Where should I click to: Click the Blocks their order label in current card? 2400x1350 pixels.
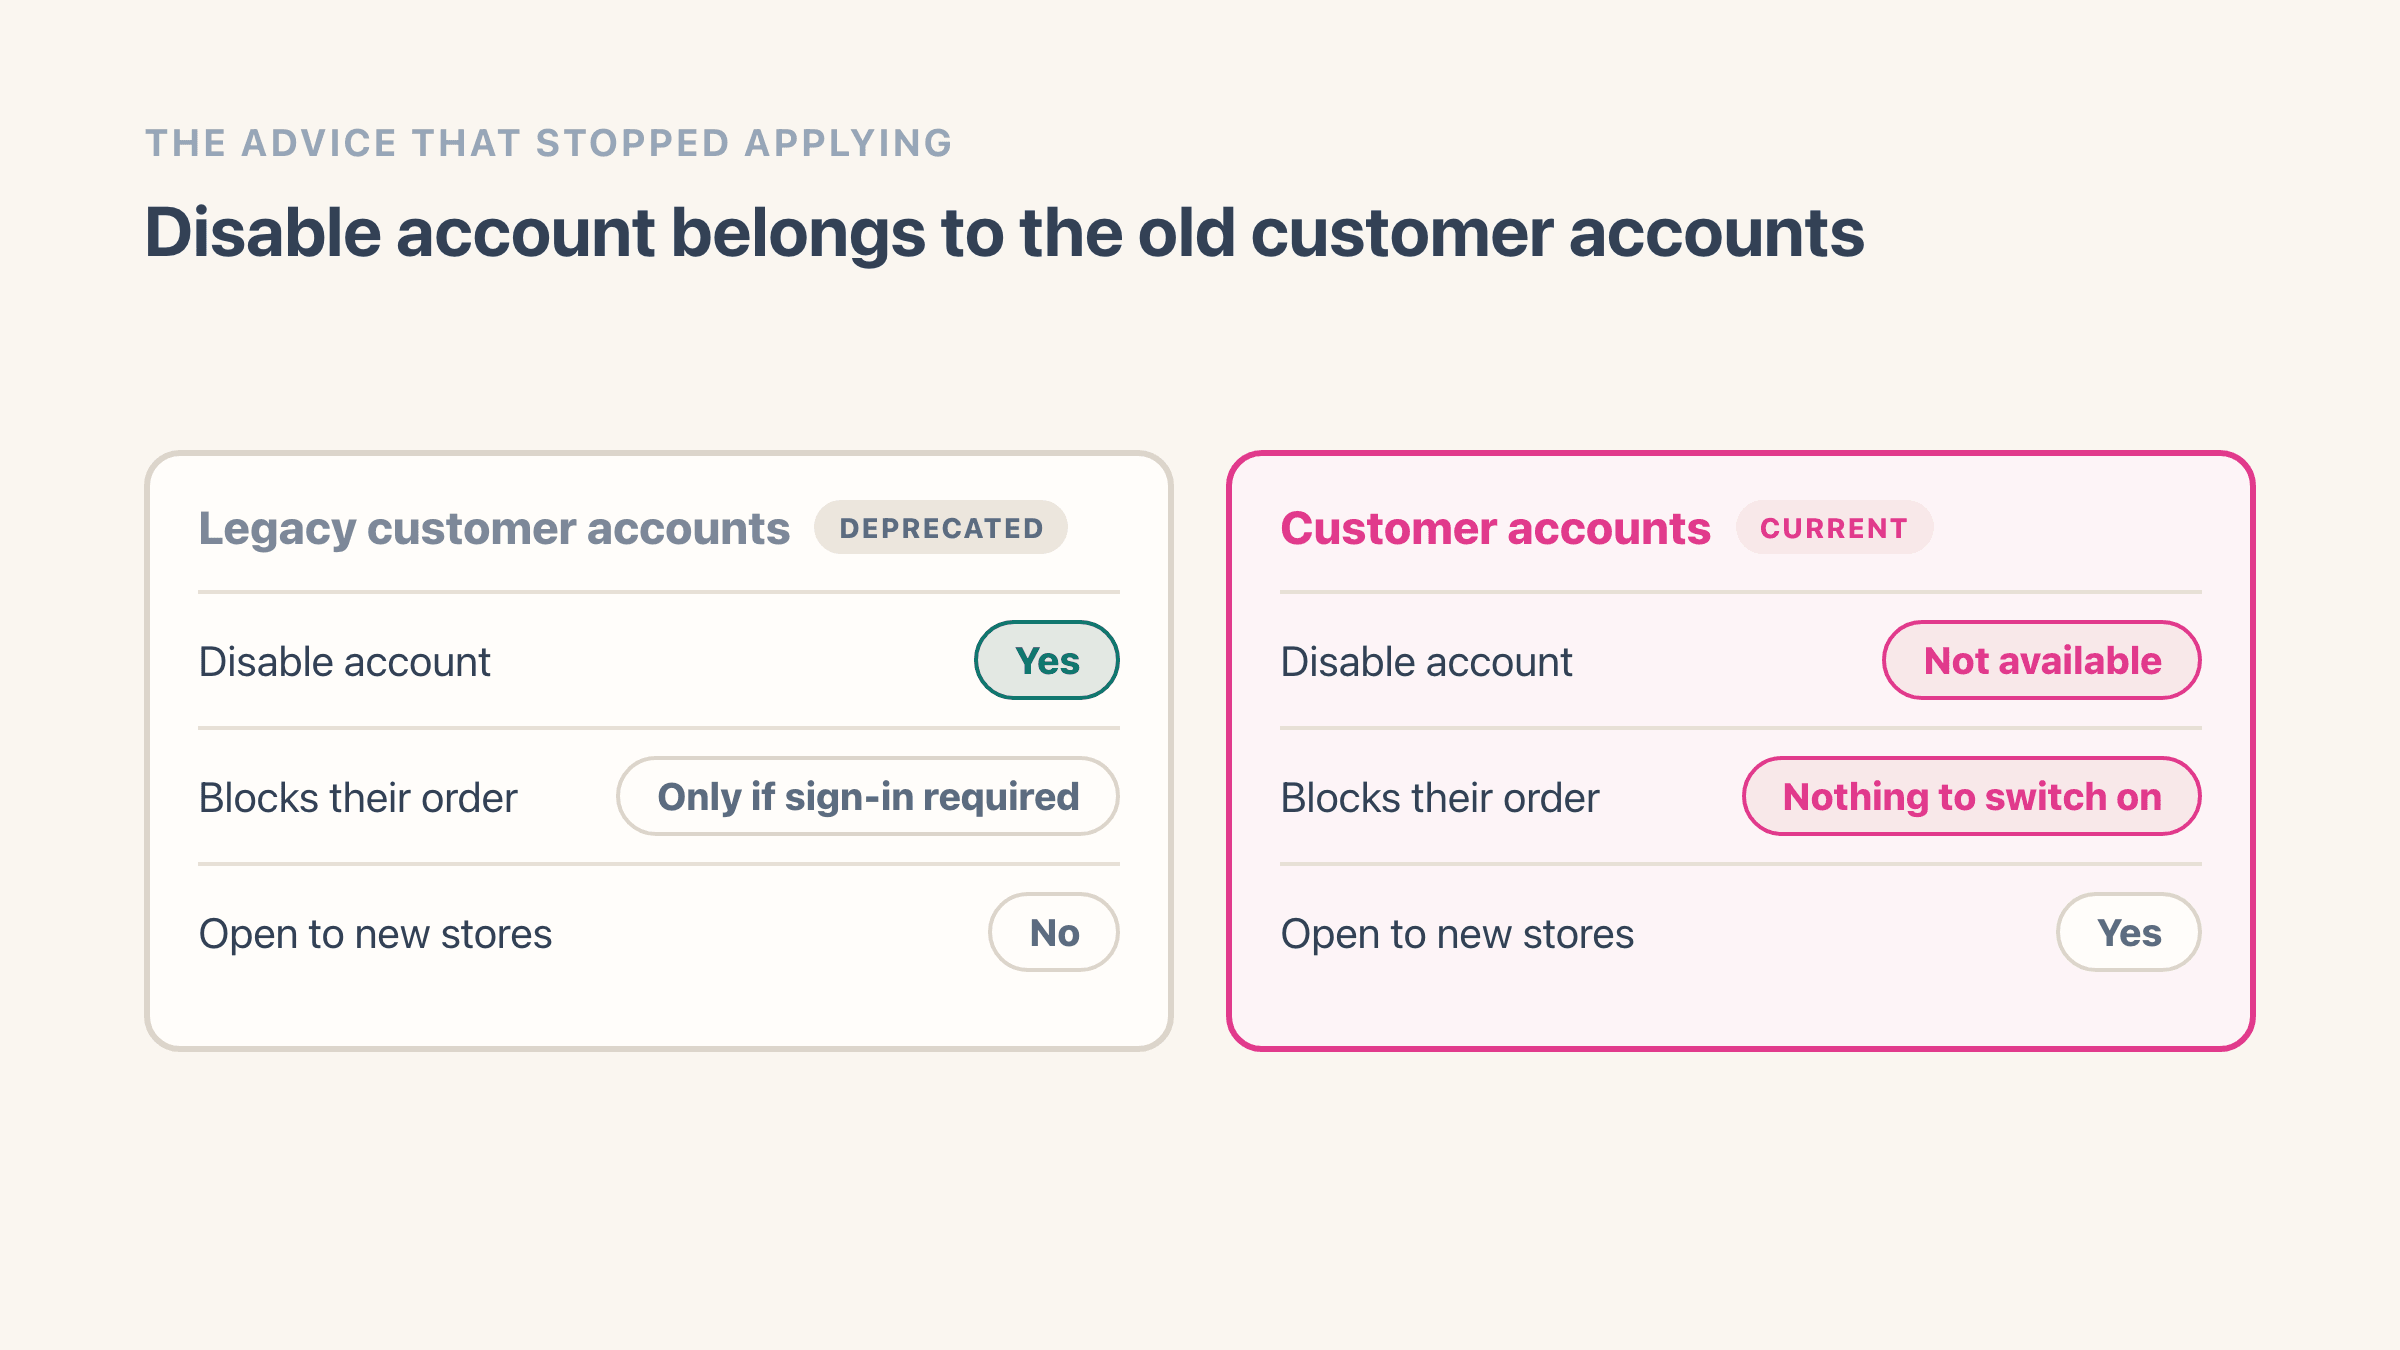click(1440, 798)
